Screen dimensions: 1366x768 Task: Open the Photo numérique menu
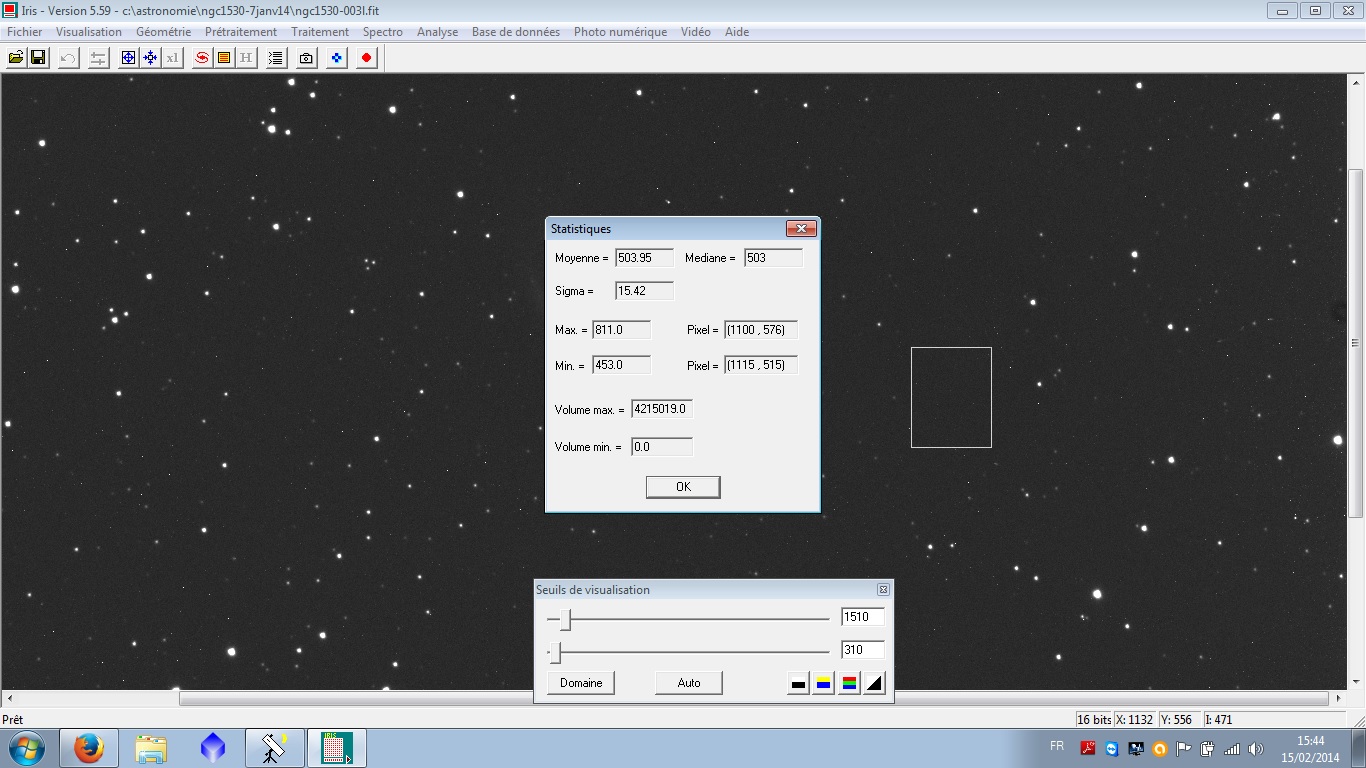pos(620,32)
